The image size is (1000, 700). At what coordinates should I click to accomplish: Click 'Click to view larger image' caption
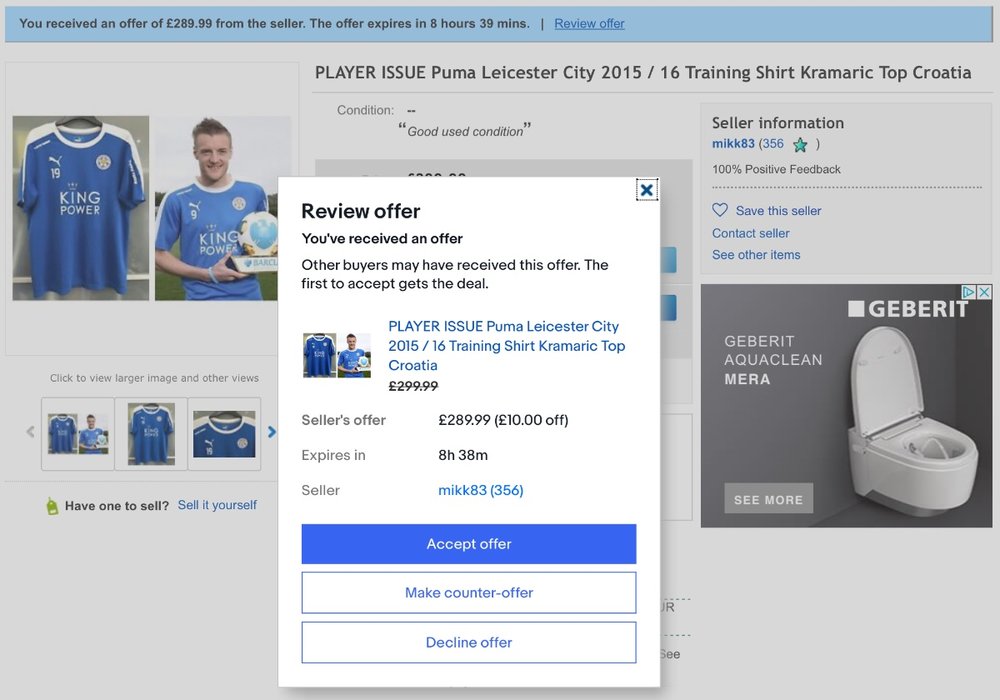click(x=154, y=378)
